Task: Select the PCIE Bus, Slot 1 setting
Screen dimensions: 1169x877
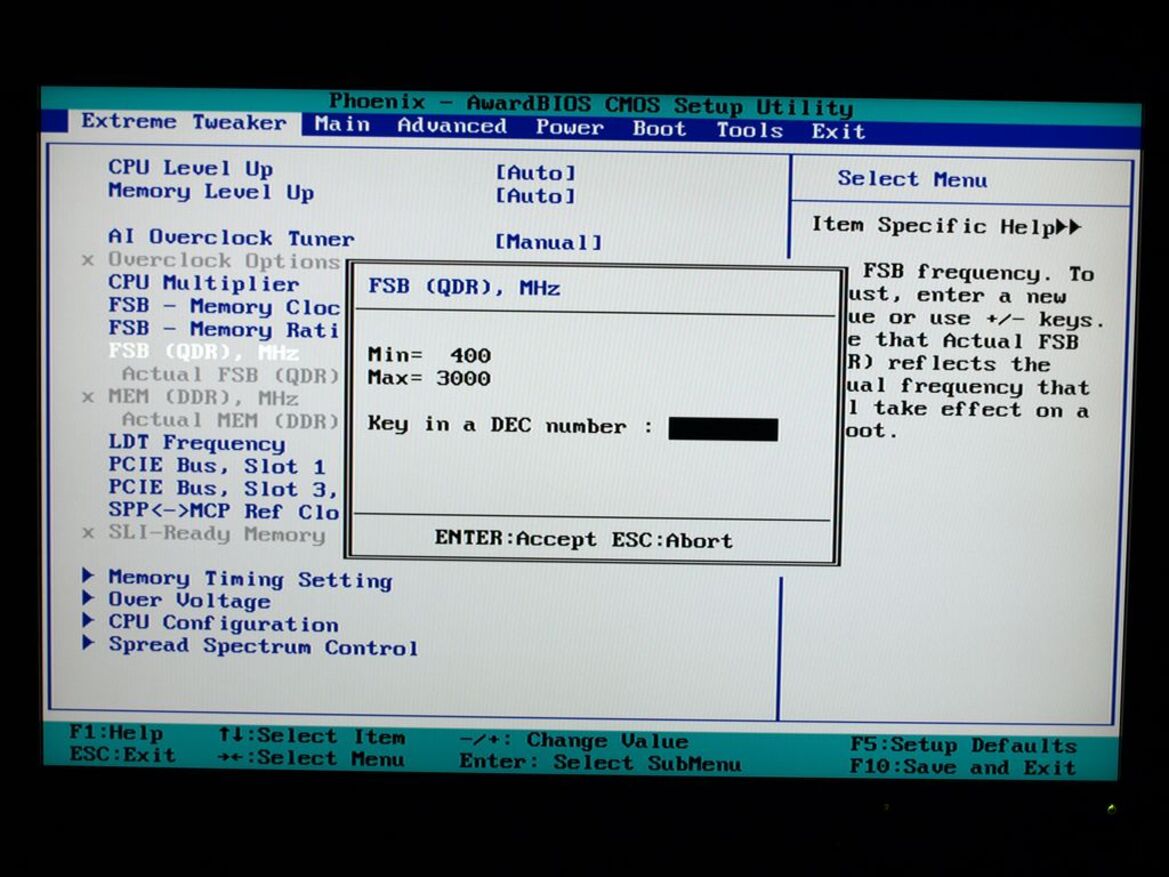Action: tap(217, 466)
